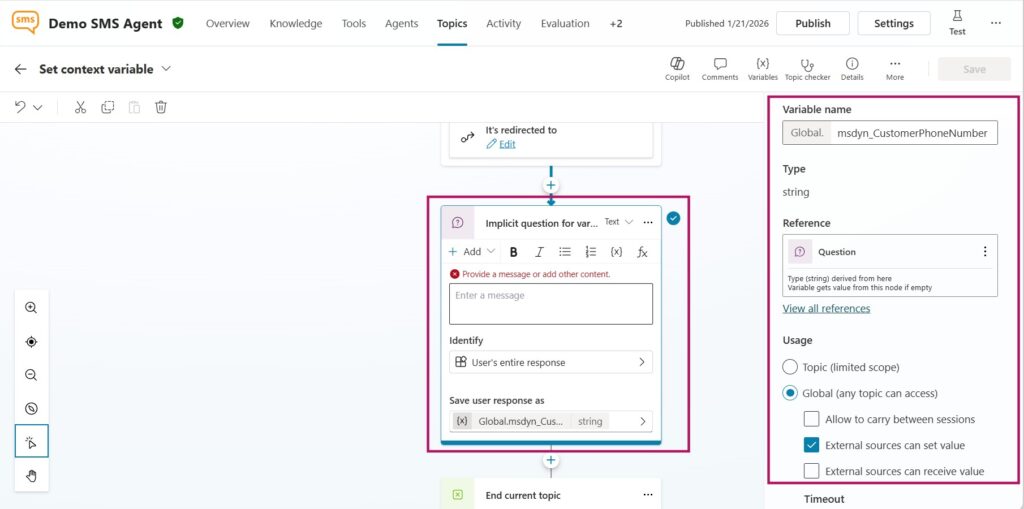The width and height of the screenshot is (1024, 509).
Task: Expand the Set context variable dropdown
Action: [166, 69]
